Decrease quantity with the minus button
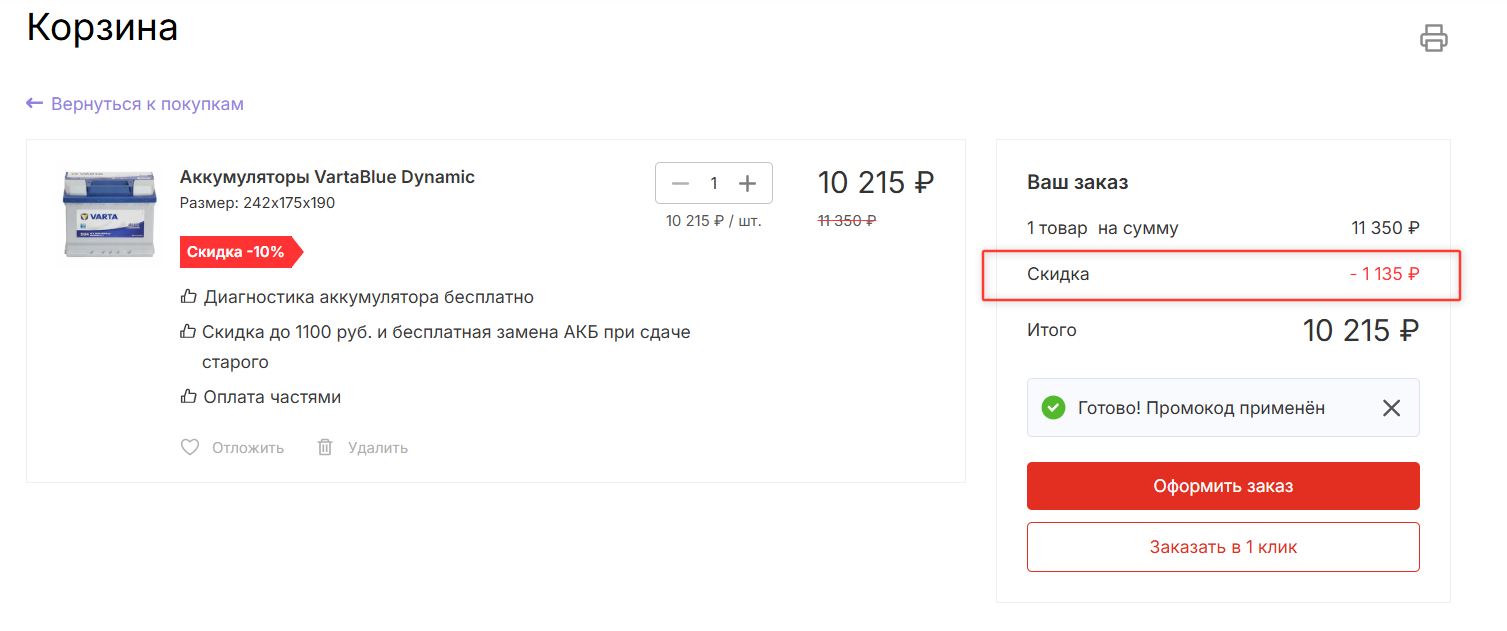The width and height of the screenshot is (1507, 631). click(681, 183)
